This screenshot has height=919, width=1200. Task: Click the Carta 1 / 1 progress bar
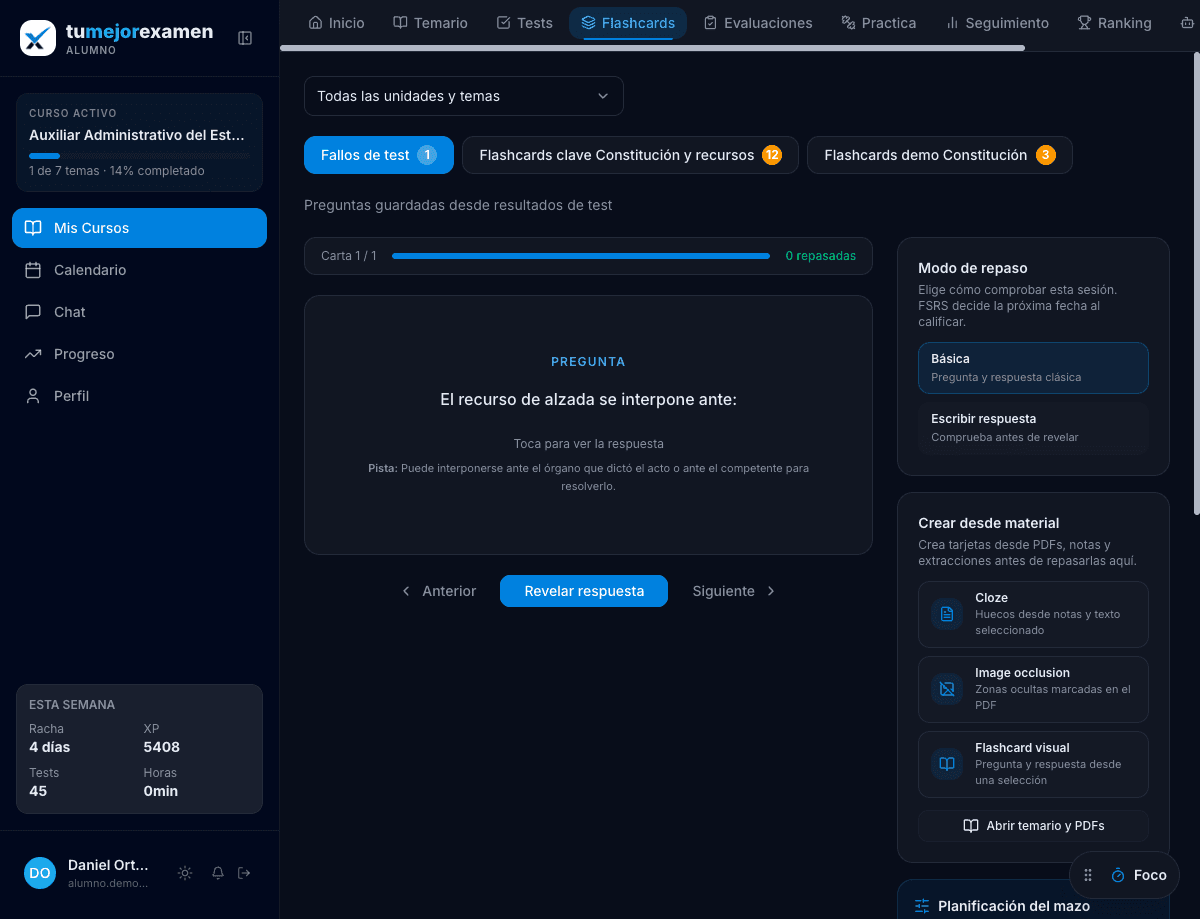click(581, 256)
